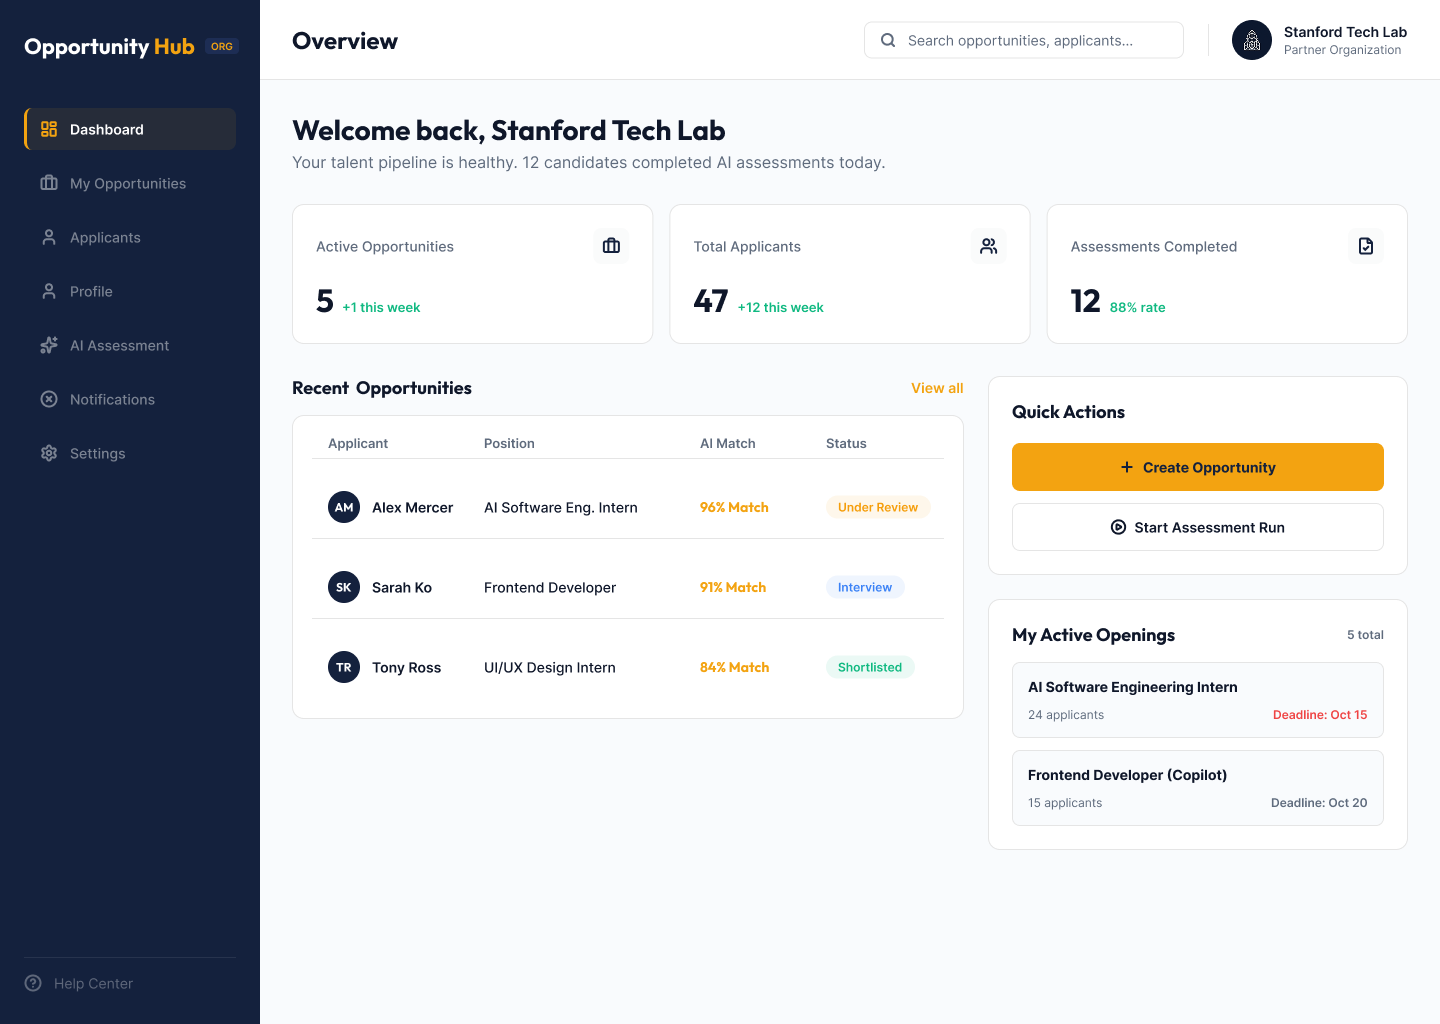
Task: Click the Help Center question mark icon
Action: click(x=33, y=983)
